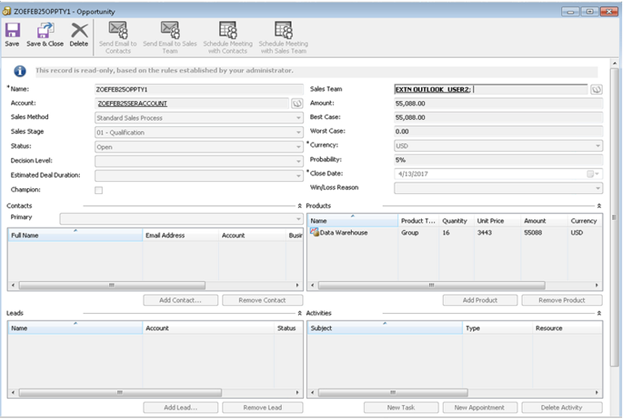Collapse the Products section
Viewport: 623px width, 419px height.
click(599, 205)
